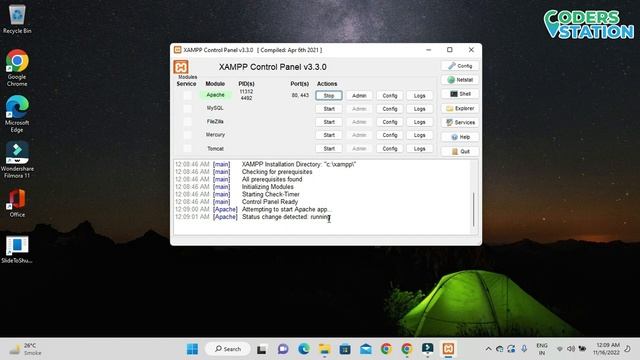
Task: Open clock and date 12:09 AM
Action: (x=607, y=349)
